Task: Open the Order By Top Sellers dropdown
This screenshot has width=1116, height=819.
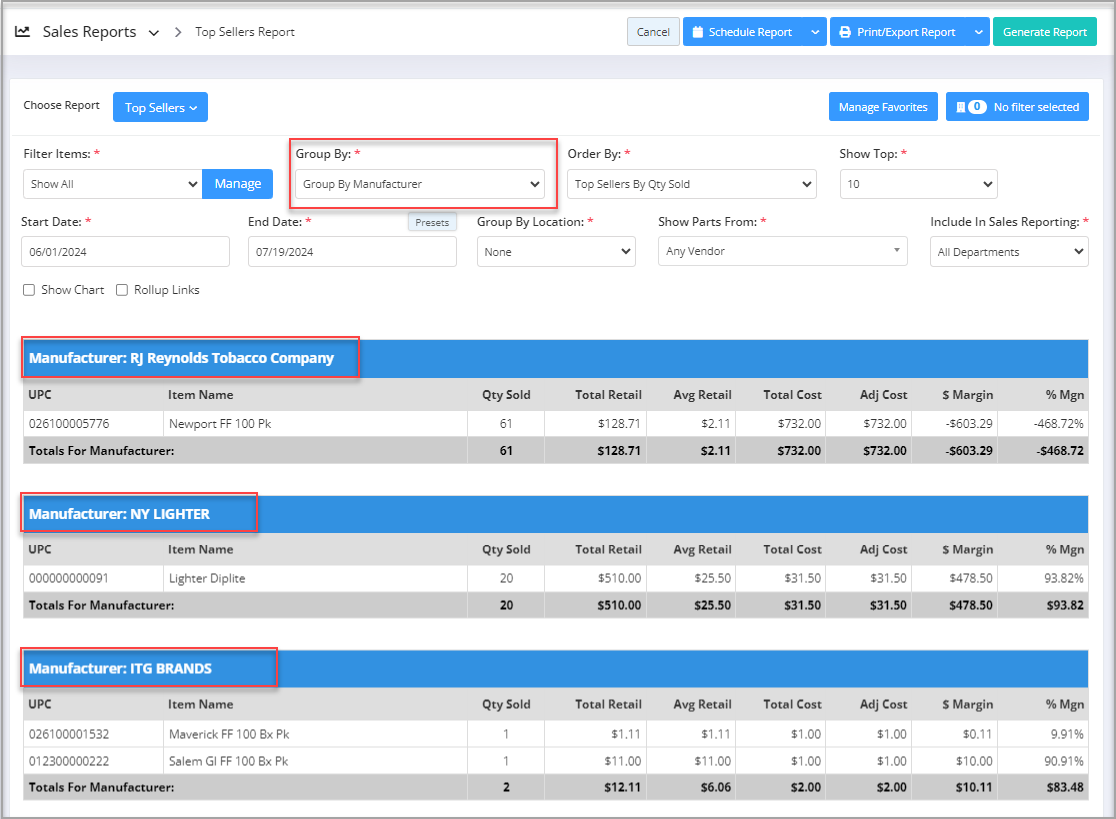Action: (692, 184)
